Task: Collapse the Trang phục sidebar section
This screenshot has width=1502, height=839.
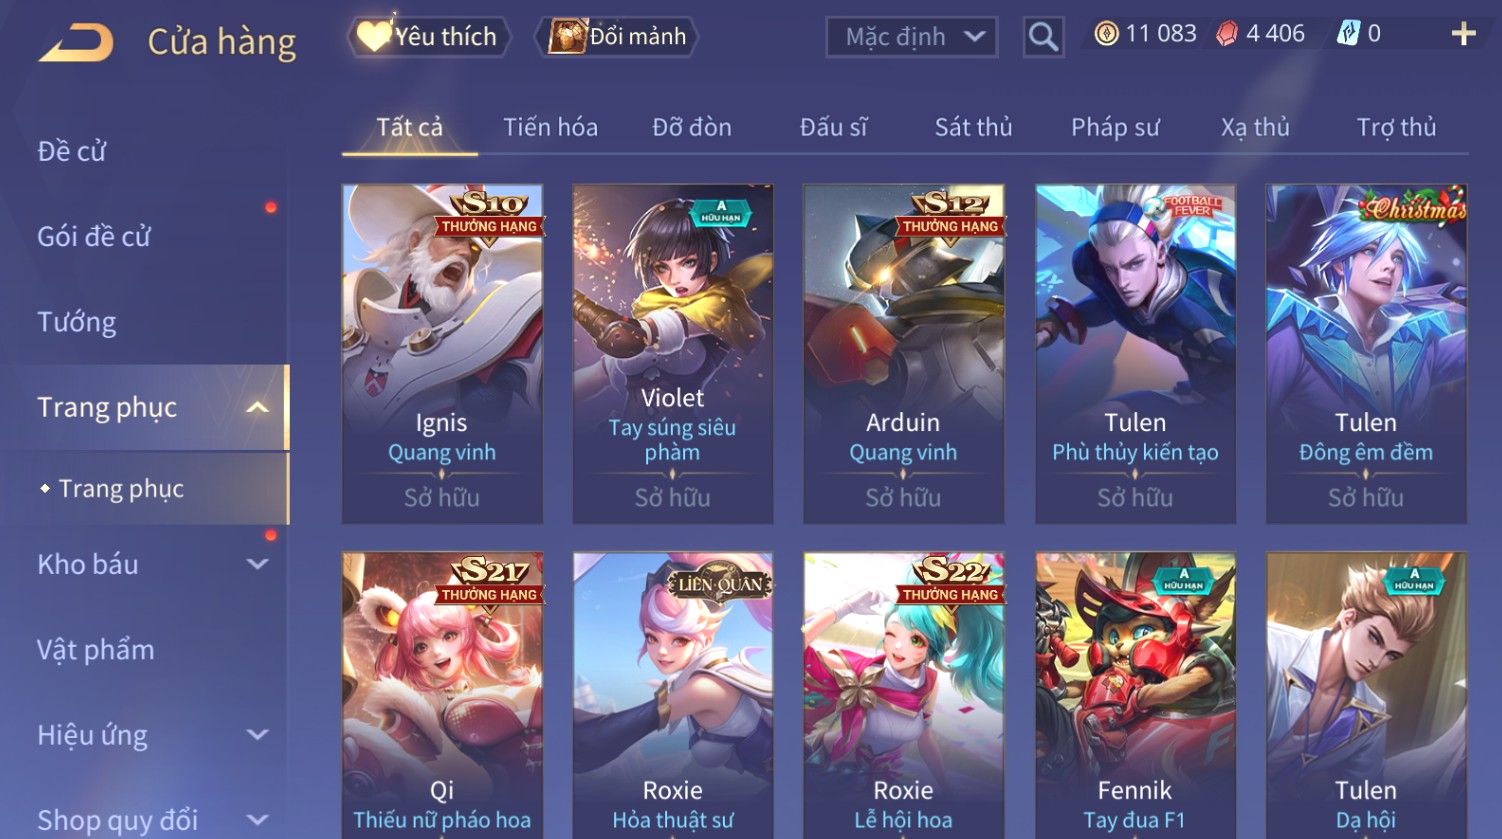Action: pyautogui.click(x=257, y=407)
